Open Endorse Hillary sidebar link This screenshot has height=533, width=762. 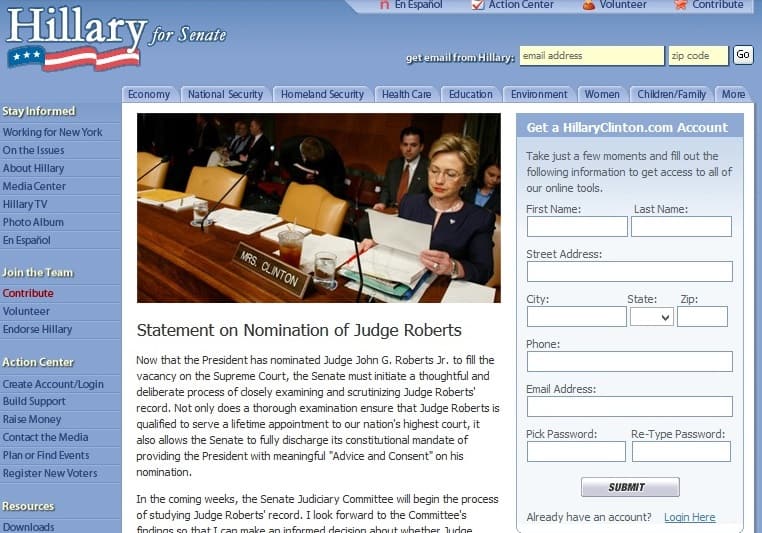click(37, 329)
